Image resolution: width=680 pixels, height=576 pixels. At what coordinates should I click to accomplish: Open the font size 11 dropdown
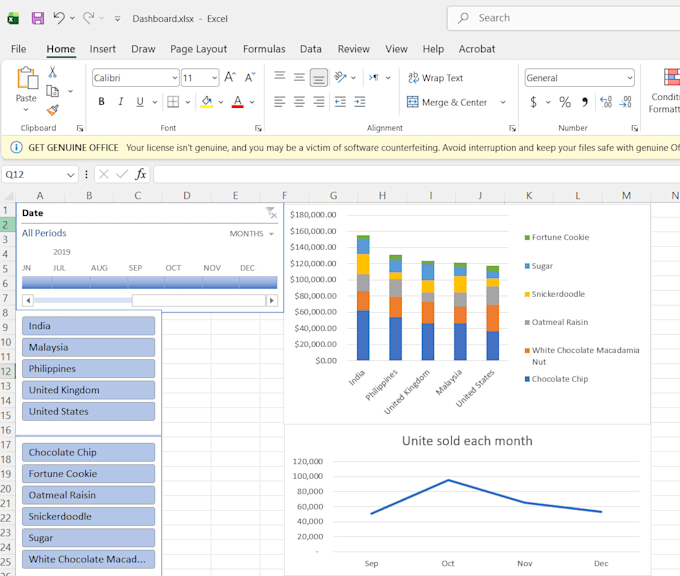pyautogui.click(x=214, y=78)
